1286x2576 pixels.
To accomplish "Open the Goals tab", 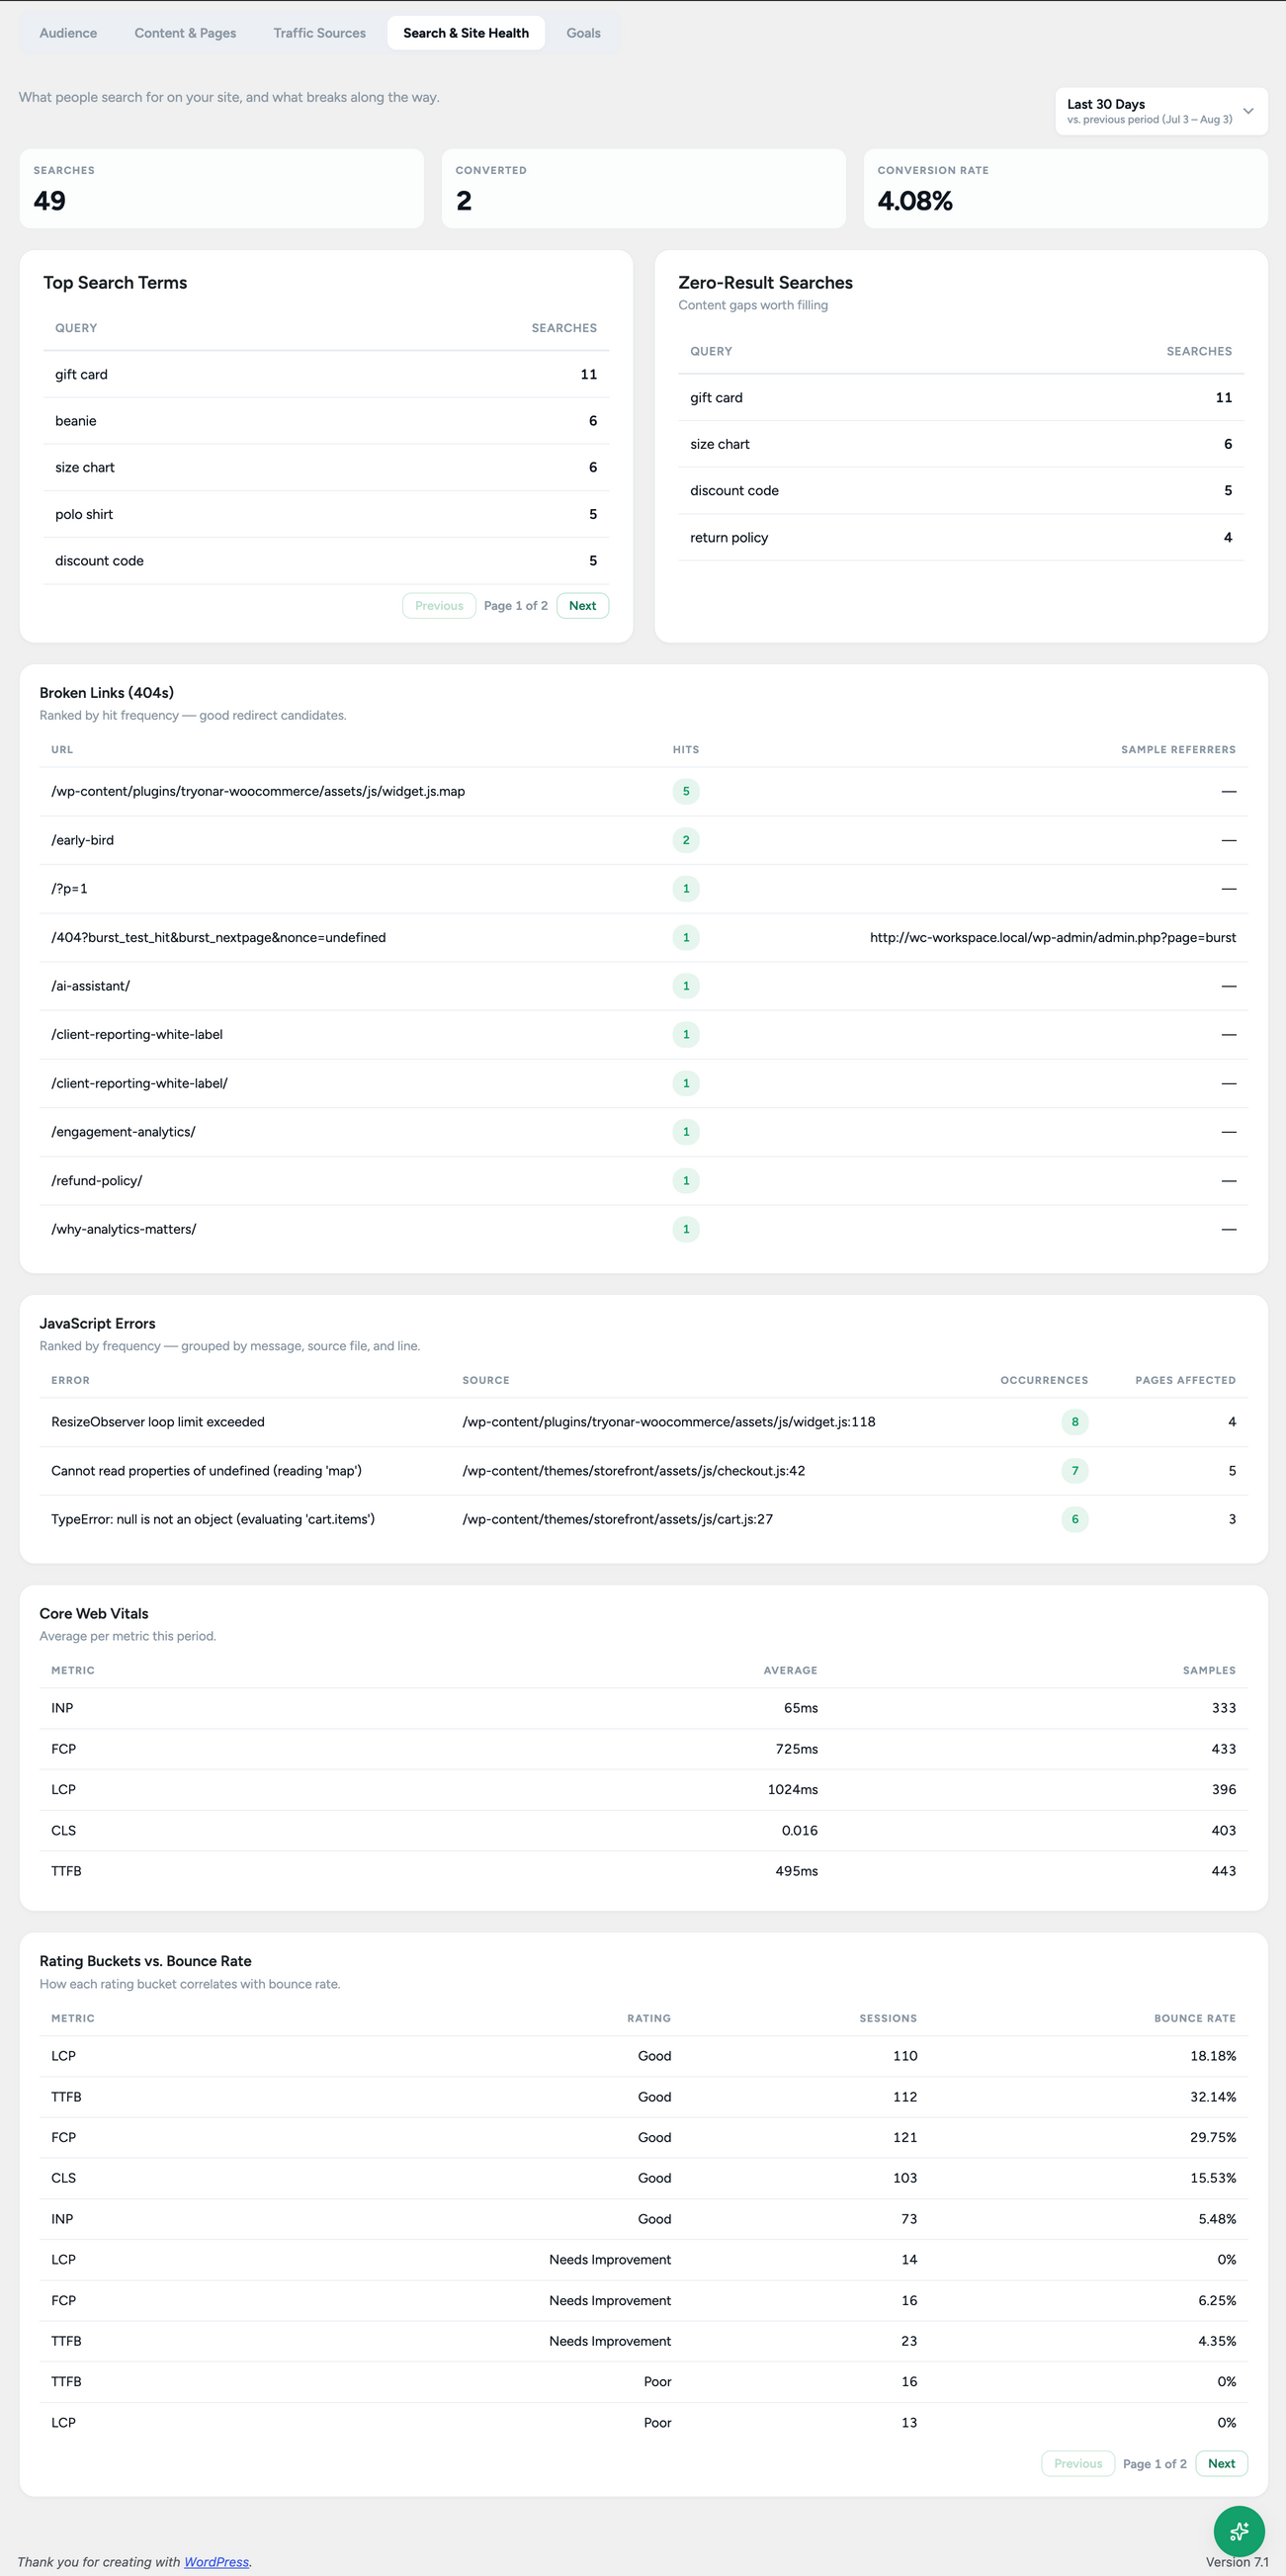I will pos(583,33).
